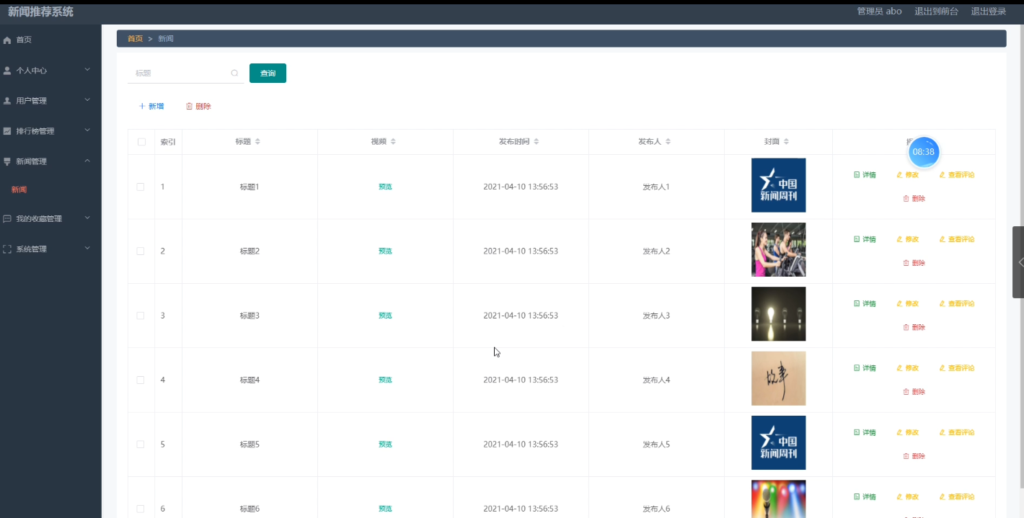Click 修改 pencil for the 标题2 row
Image resolution: width=1024 pixels, height=518 pixels.
907,239
